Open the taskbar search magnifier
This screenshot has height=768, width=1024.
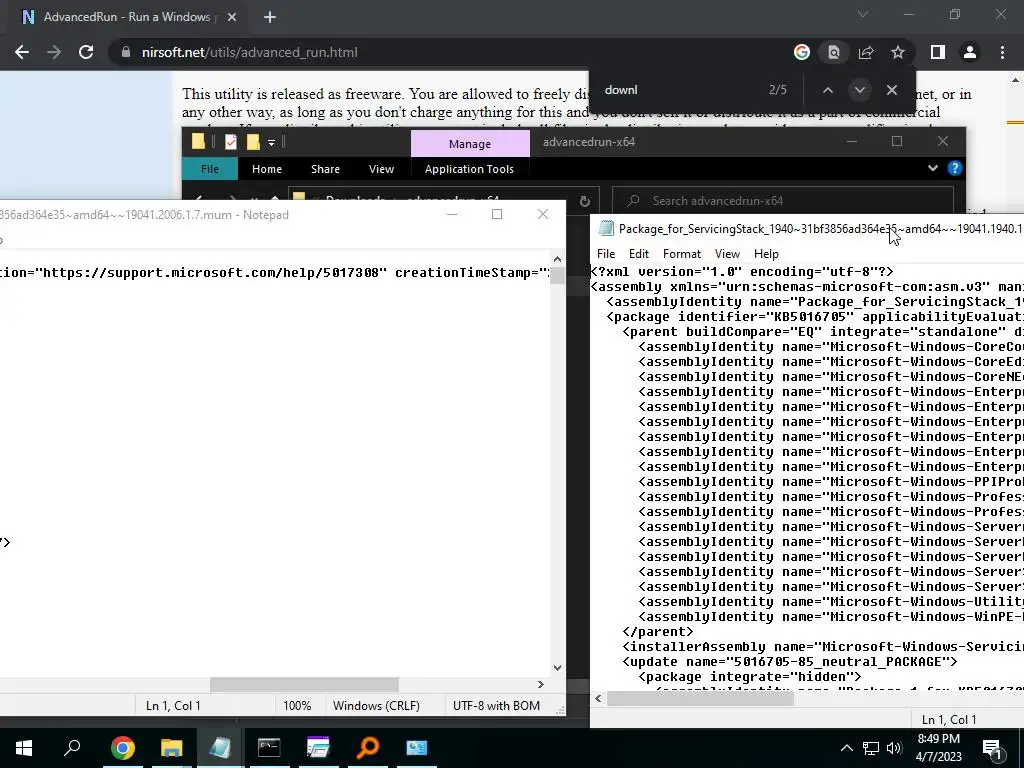click(72, 748)
